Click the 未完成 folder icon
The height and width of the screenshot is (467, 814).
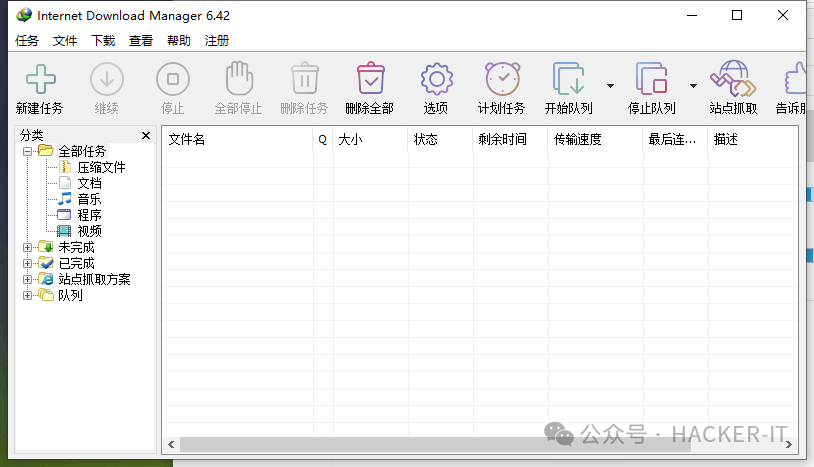coord(46,246)
